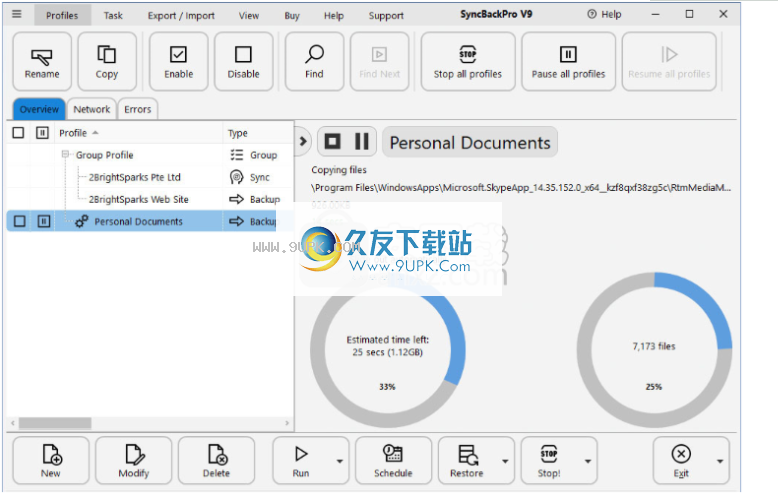Switch to the Errors tab
This screenshot has height=499, width=778.
coord(137,109)
